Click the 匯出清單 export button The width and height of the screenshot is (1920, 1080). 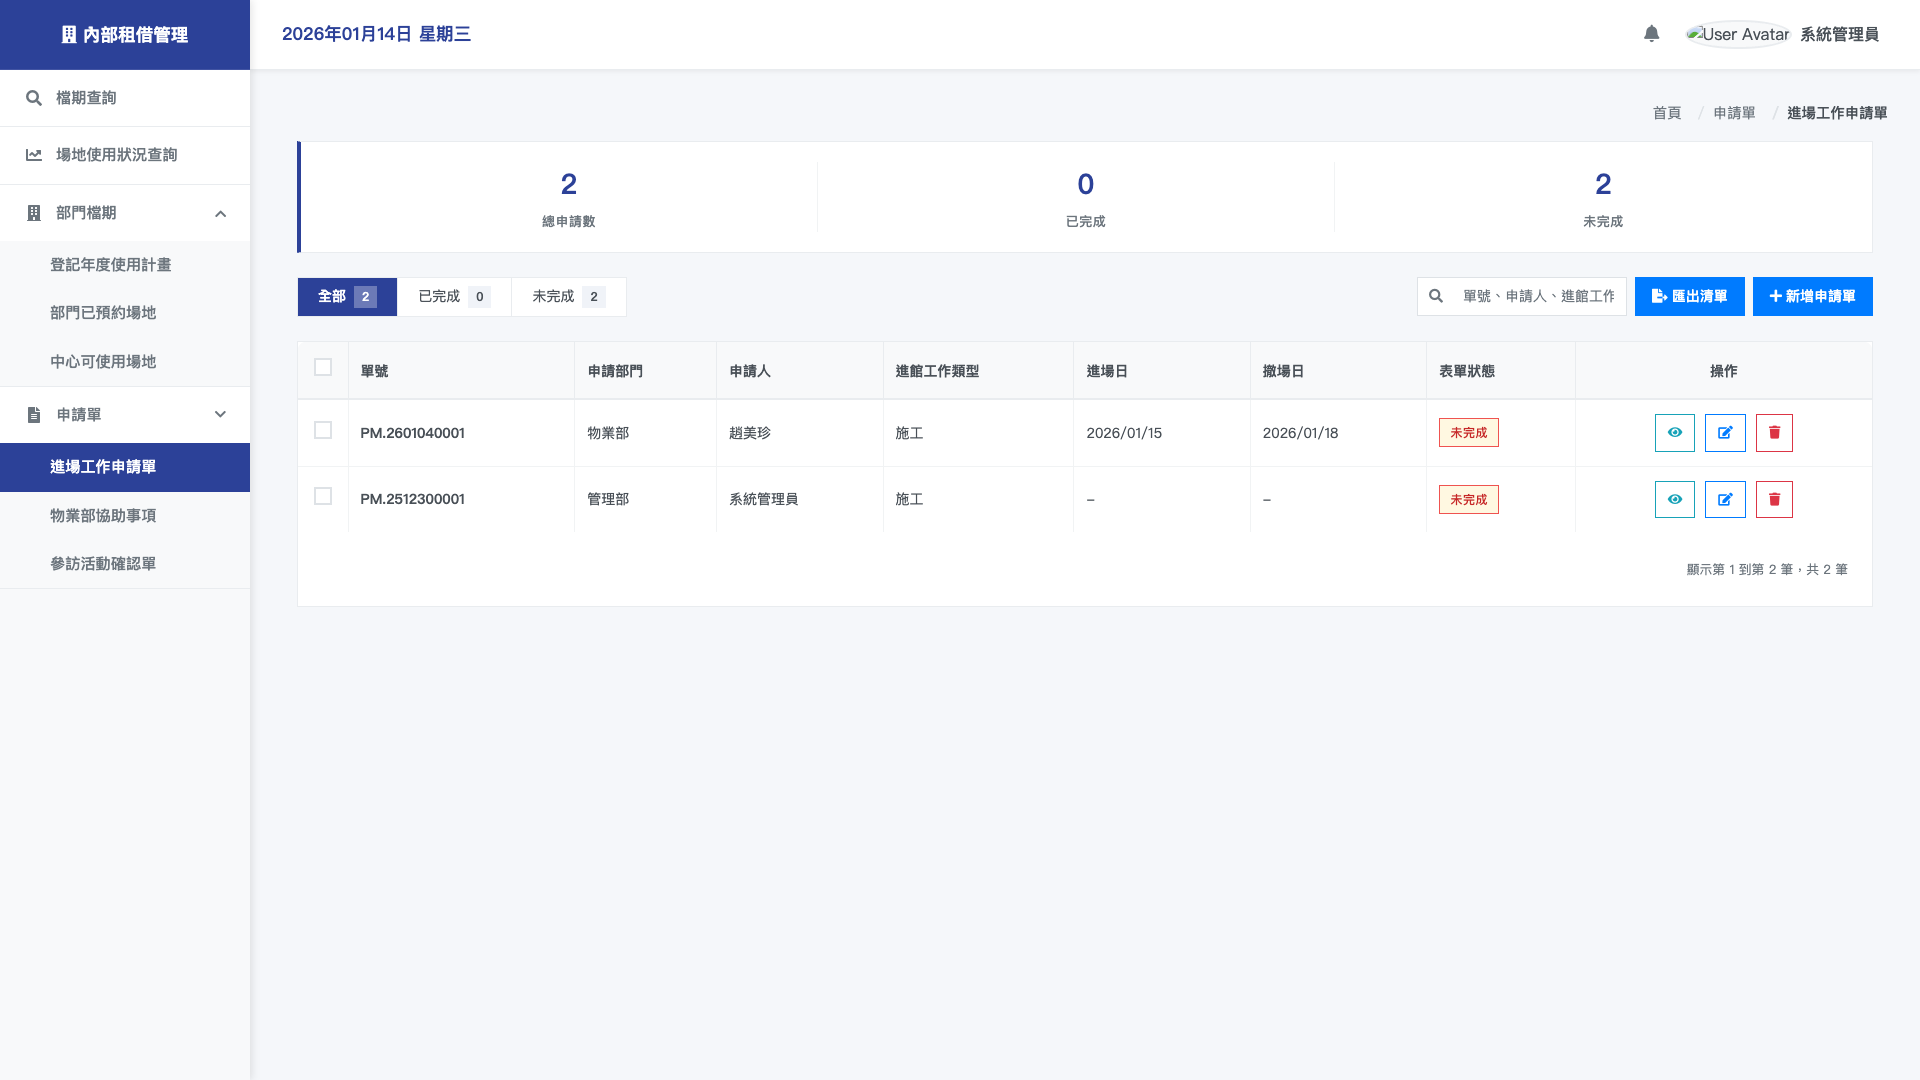pos(1689,296)
